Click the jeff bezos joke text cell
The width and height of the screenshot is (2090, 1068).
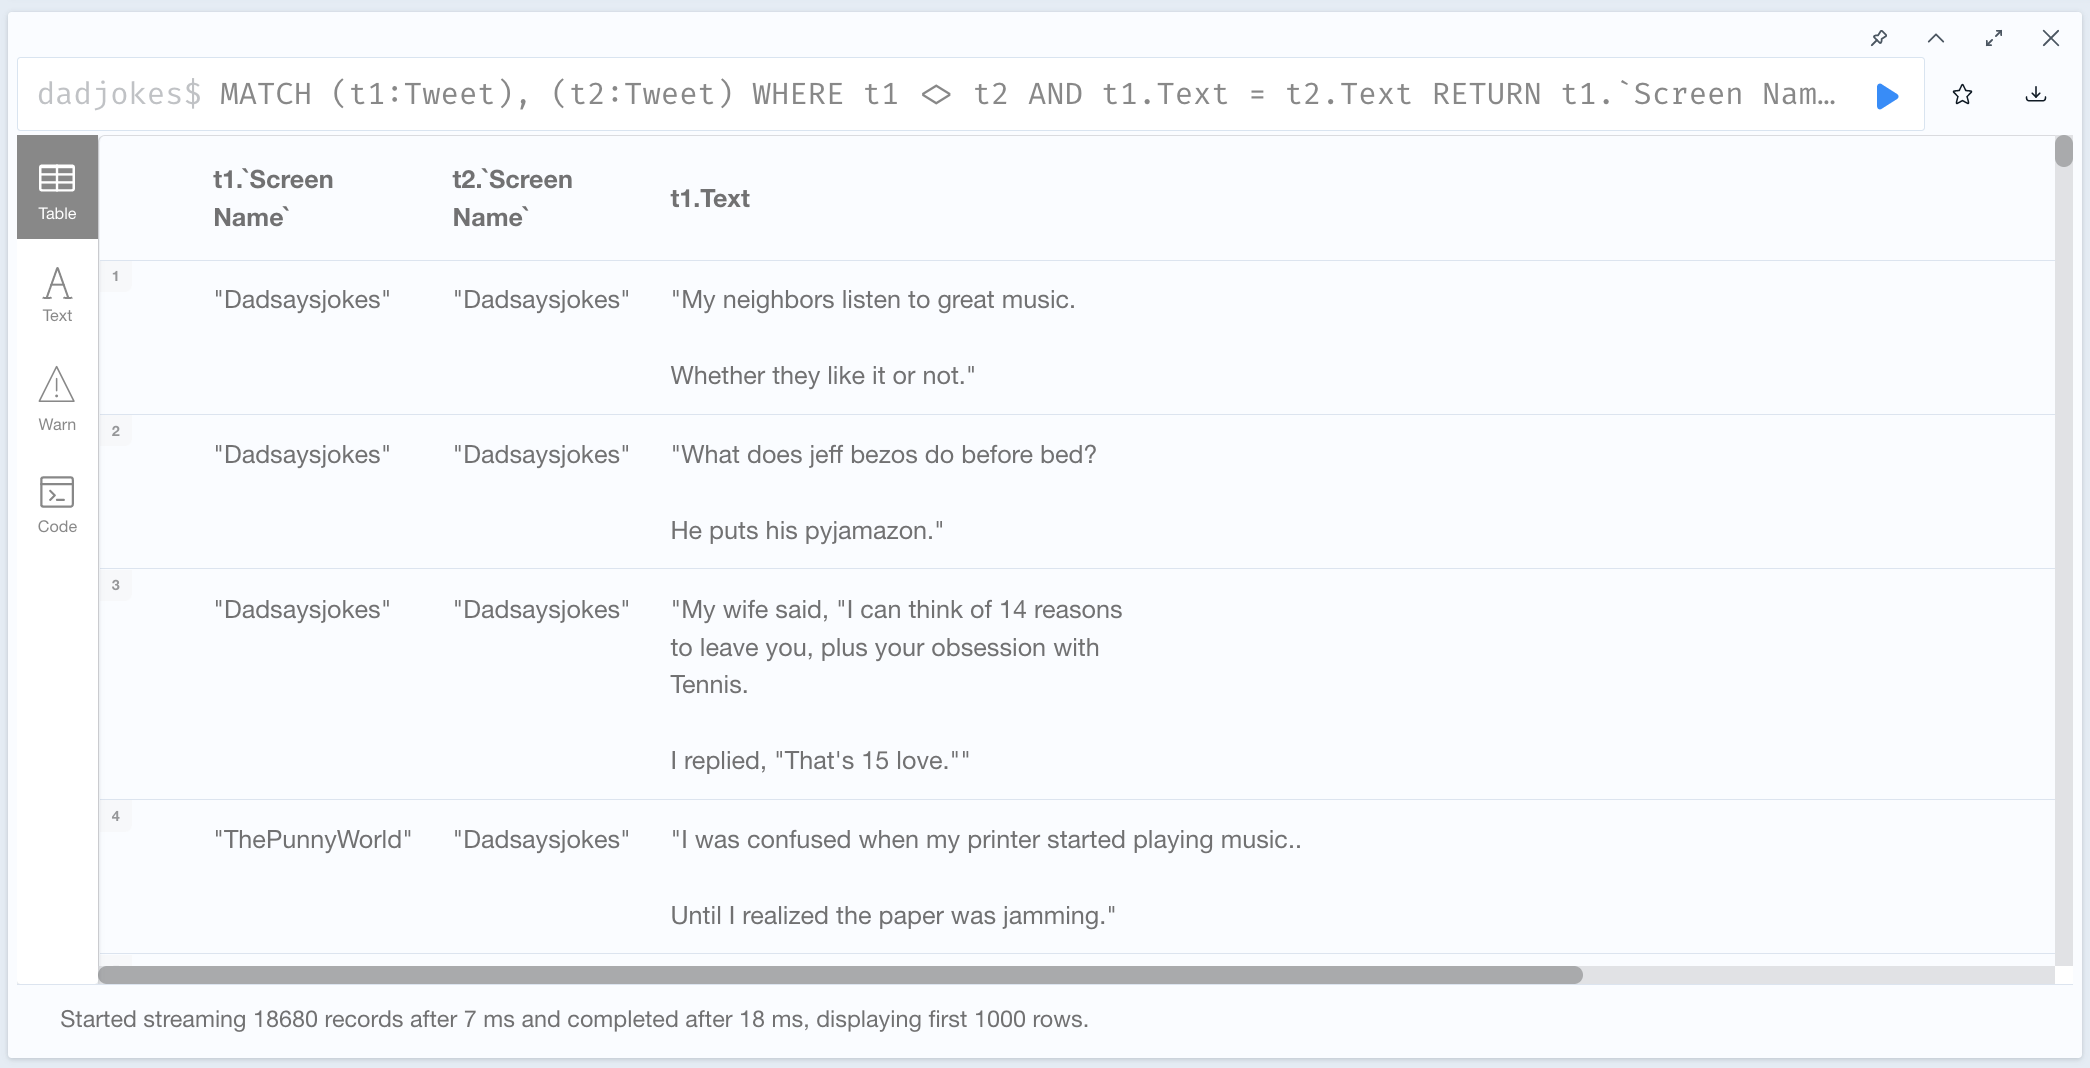pos(883,492)
